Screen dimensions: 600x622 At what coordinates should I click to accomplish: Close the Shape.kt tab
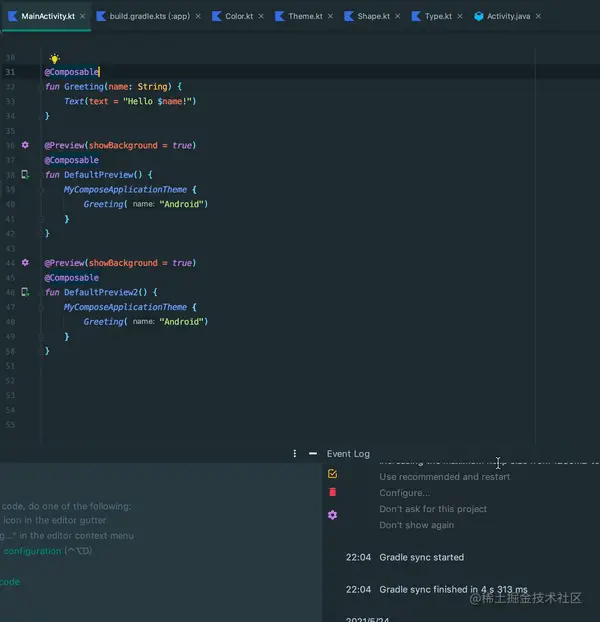(x=398, y=16)
